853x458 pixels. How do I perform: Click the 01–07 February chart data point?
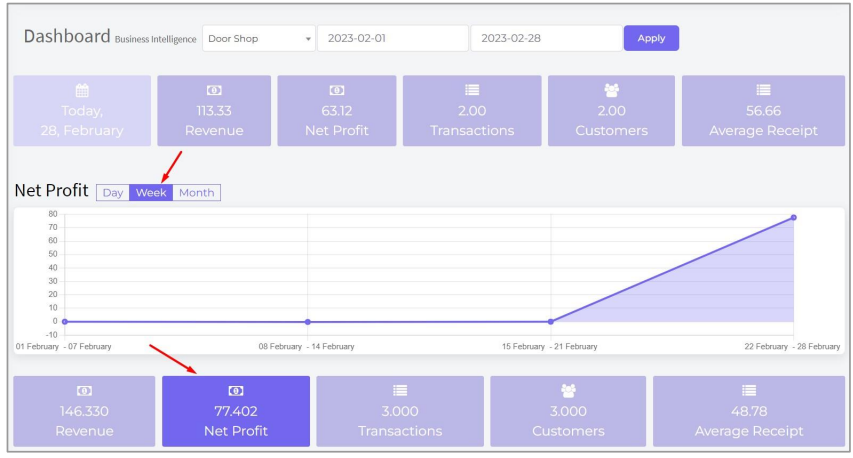coord(65,321)
